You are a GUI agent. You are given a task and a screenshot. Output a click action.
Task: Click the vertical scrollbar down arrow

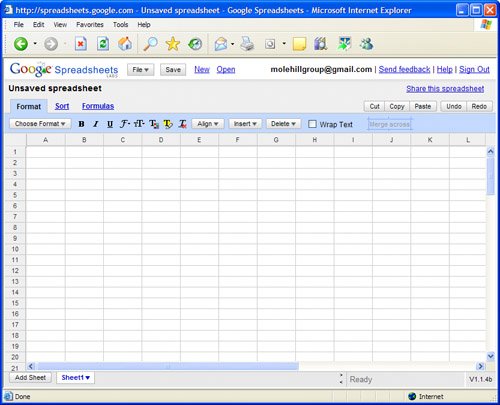pos(490,356)
